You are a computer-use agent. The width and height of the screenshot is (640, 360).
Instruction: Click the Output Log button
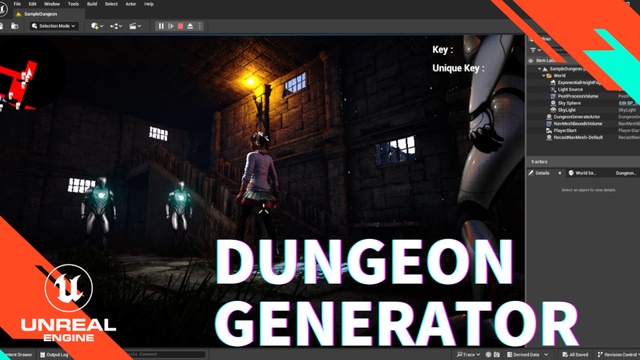[x=54, y=355]
